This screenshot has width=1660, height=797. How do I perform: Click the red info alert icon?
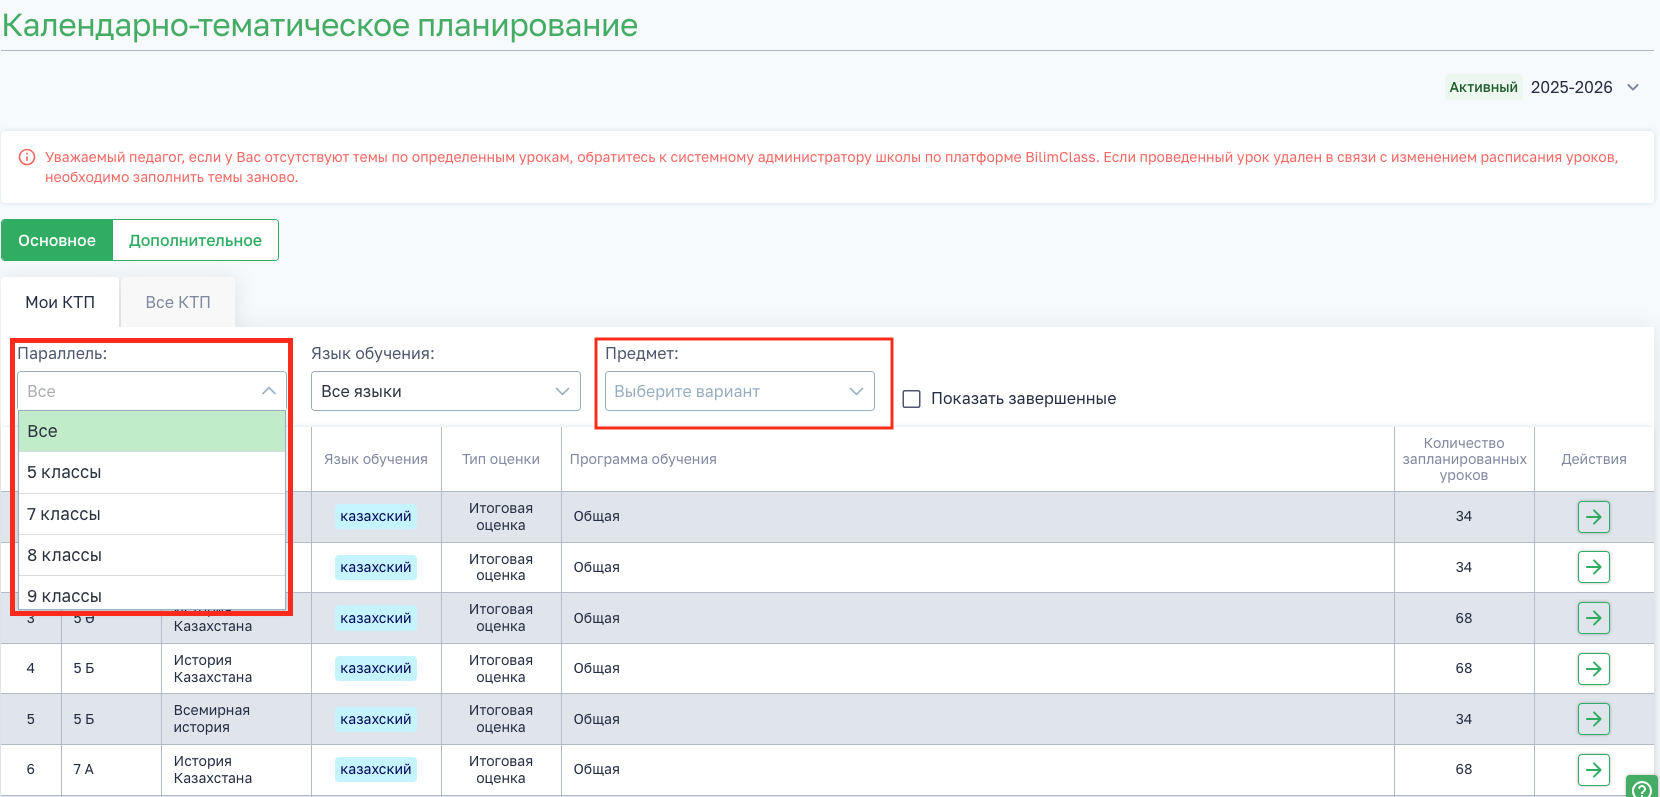click(28, 157)
